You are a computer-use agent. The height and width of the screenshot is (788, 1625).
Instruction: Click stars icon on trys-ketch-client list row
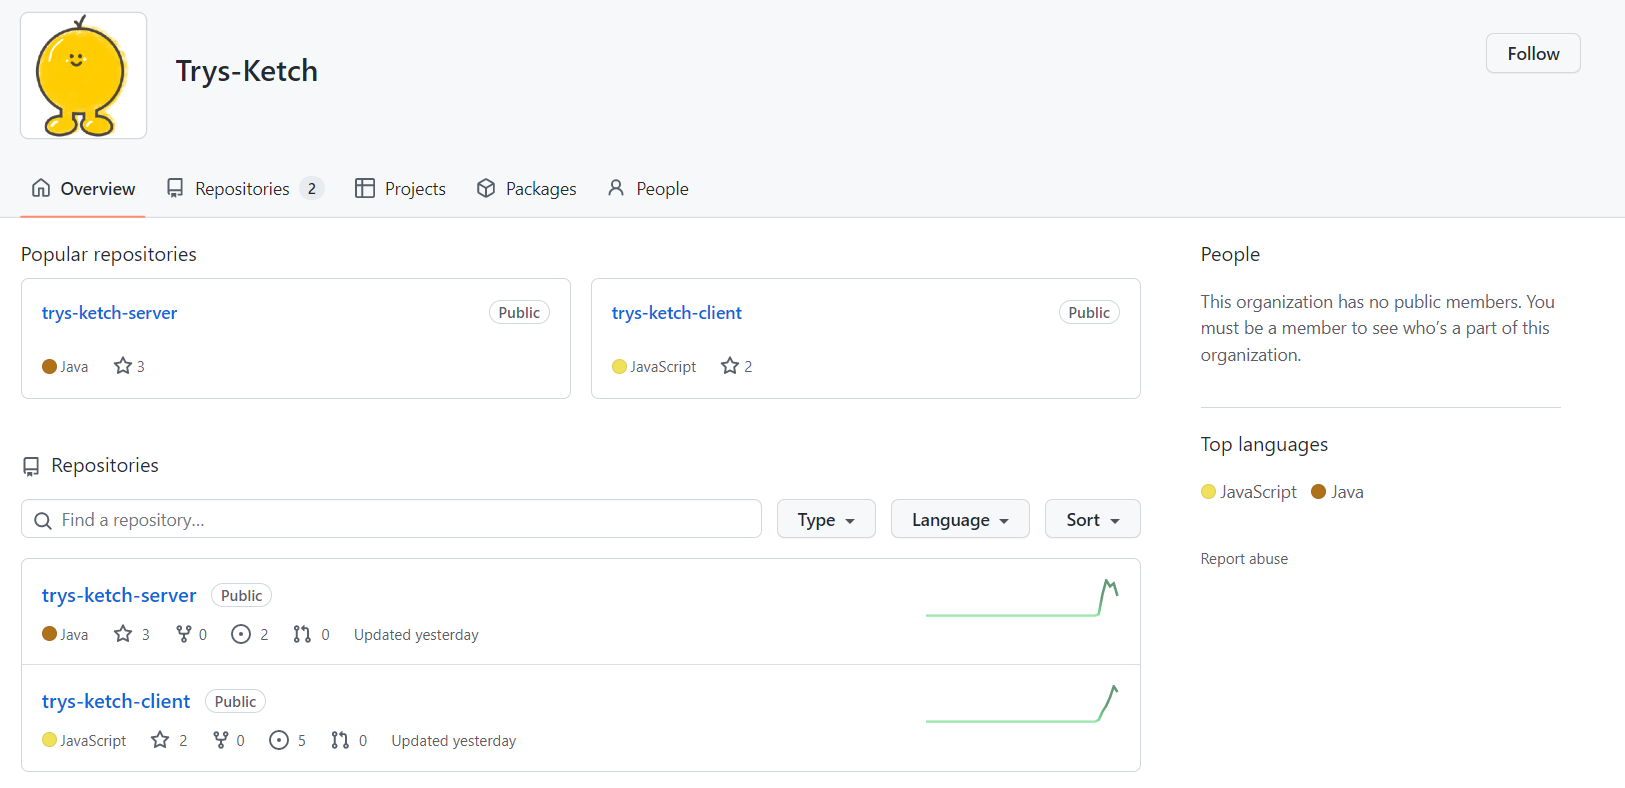(160, 740)
